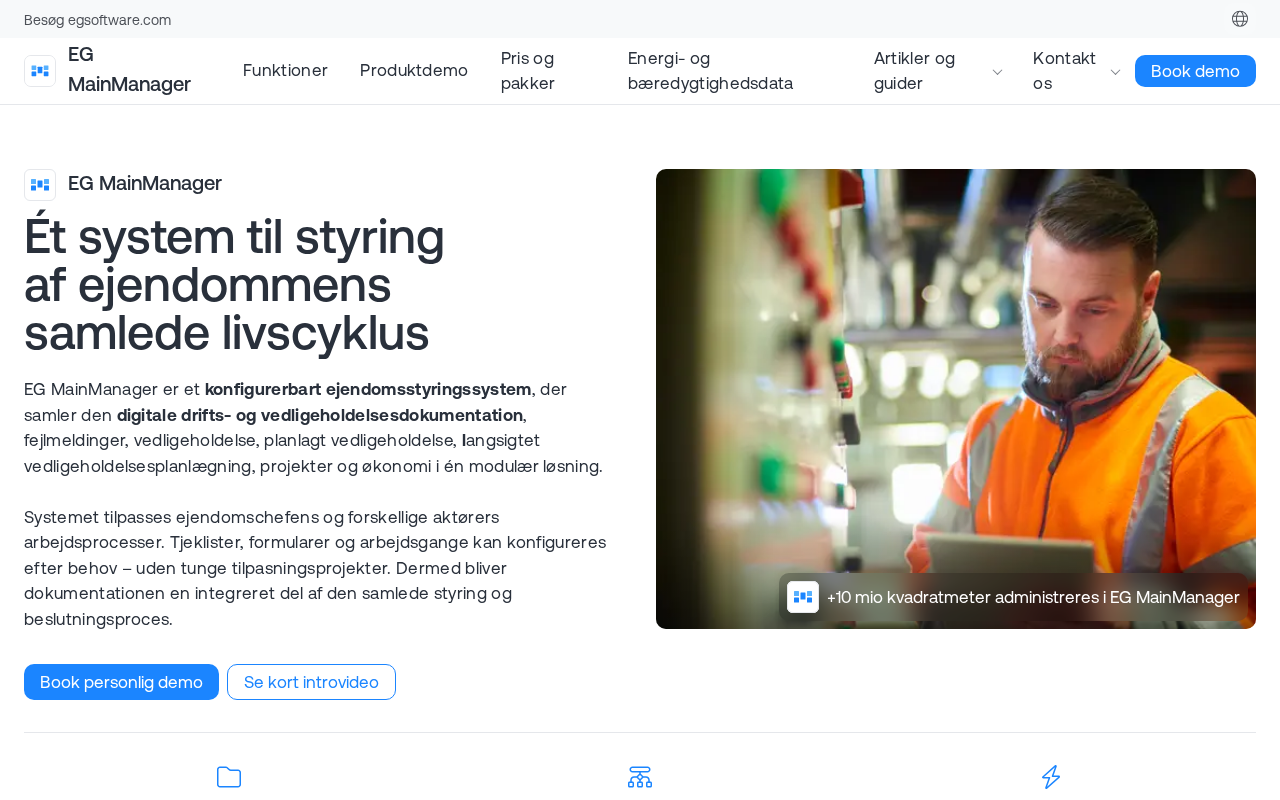Click the folder icon below the divider
The height and width of the screenshot is (800, 1280).
coord(229,777)
